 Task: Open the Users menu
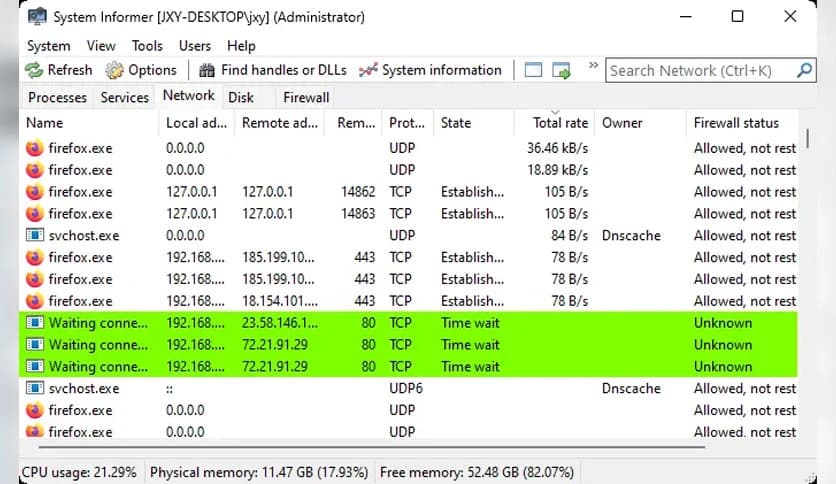click(x=195, y=46)
